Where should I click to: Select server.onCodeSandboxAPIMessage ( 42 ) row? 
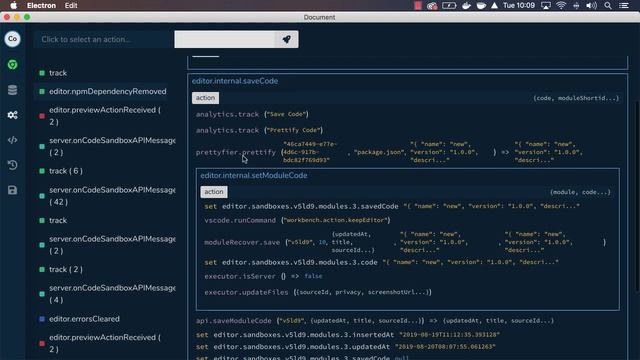point(107,196)
